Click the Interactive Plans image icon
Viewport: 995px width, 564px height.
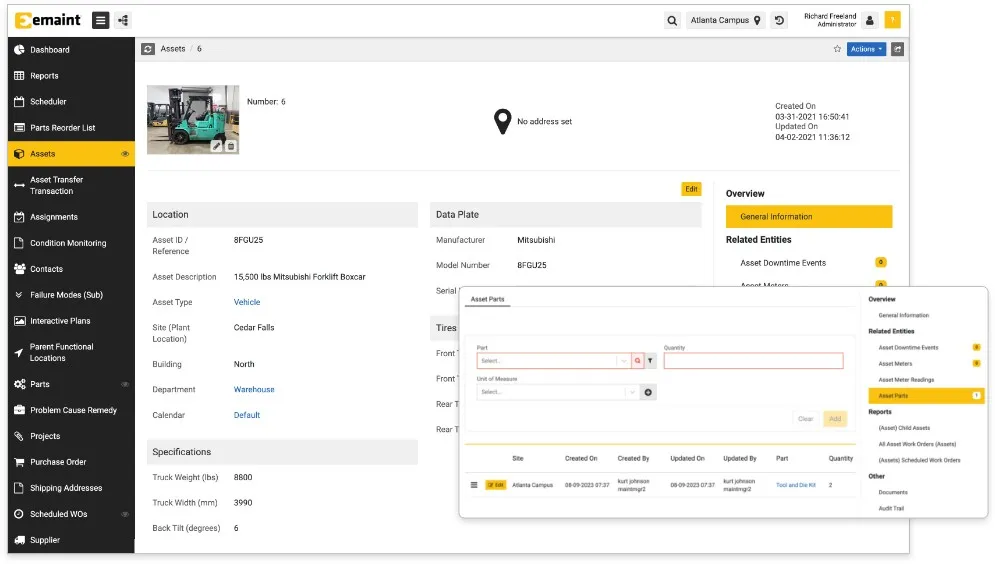click(20, 321)
